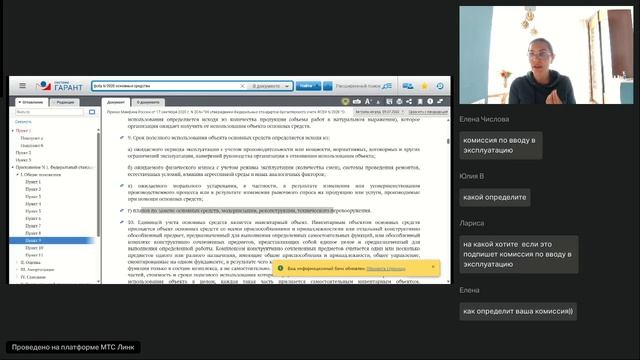
Task: Collapse the I. Общие положения section
Action: point(18,175)
